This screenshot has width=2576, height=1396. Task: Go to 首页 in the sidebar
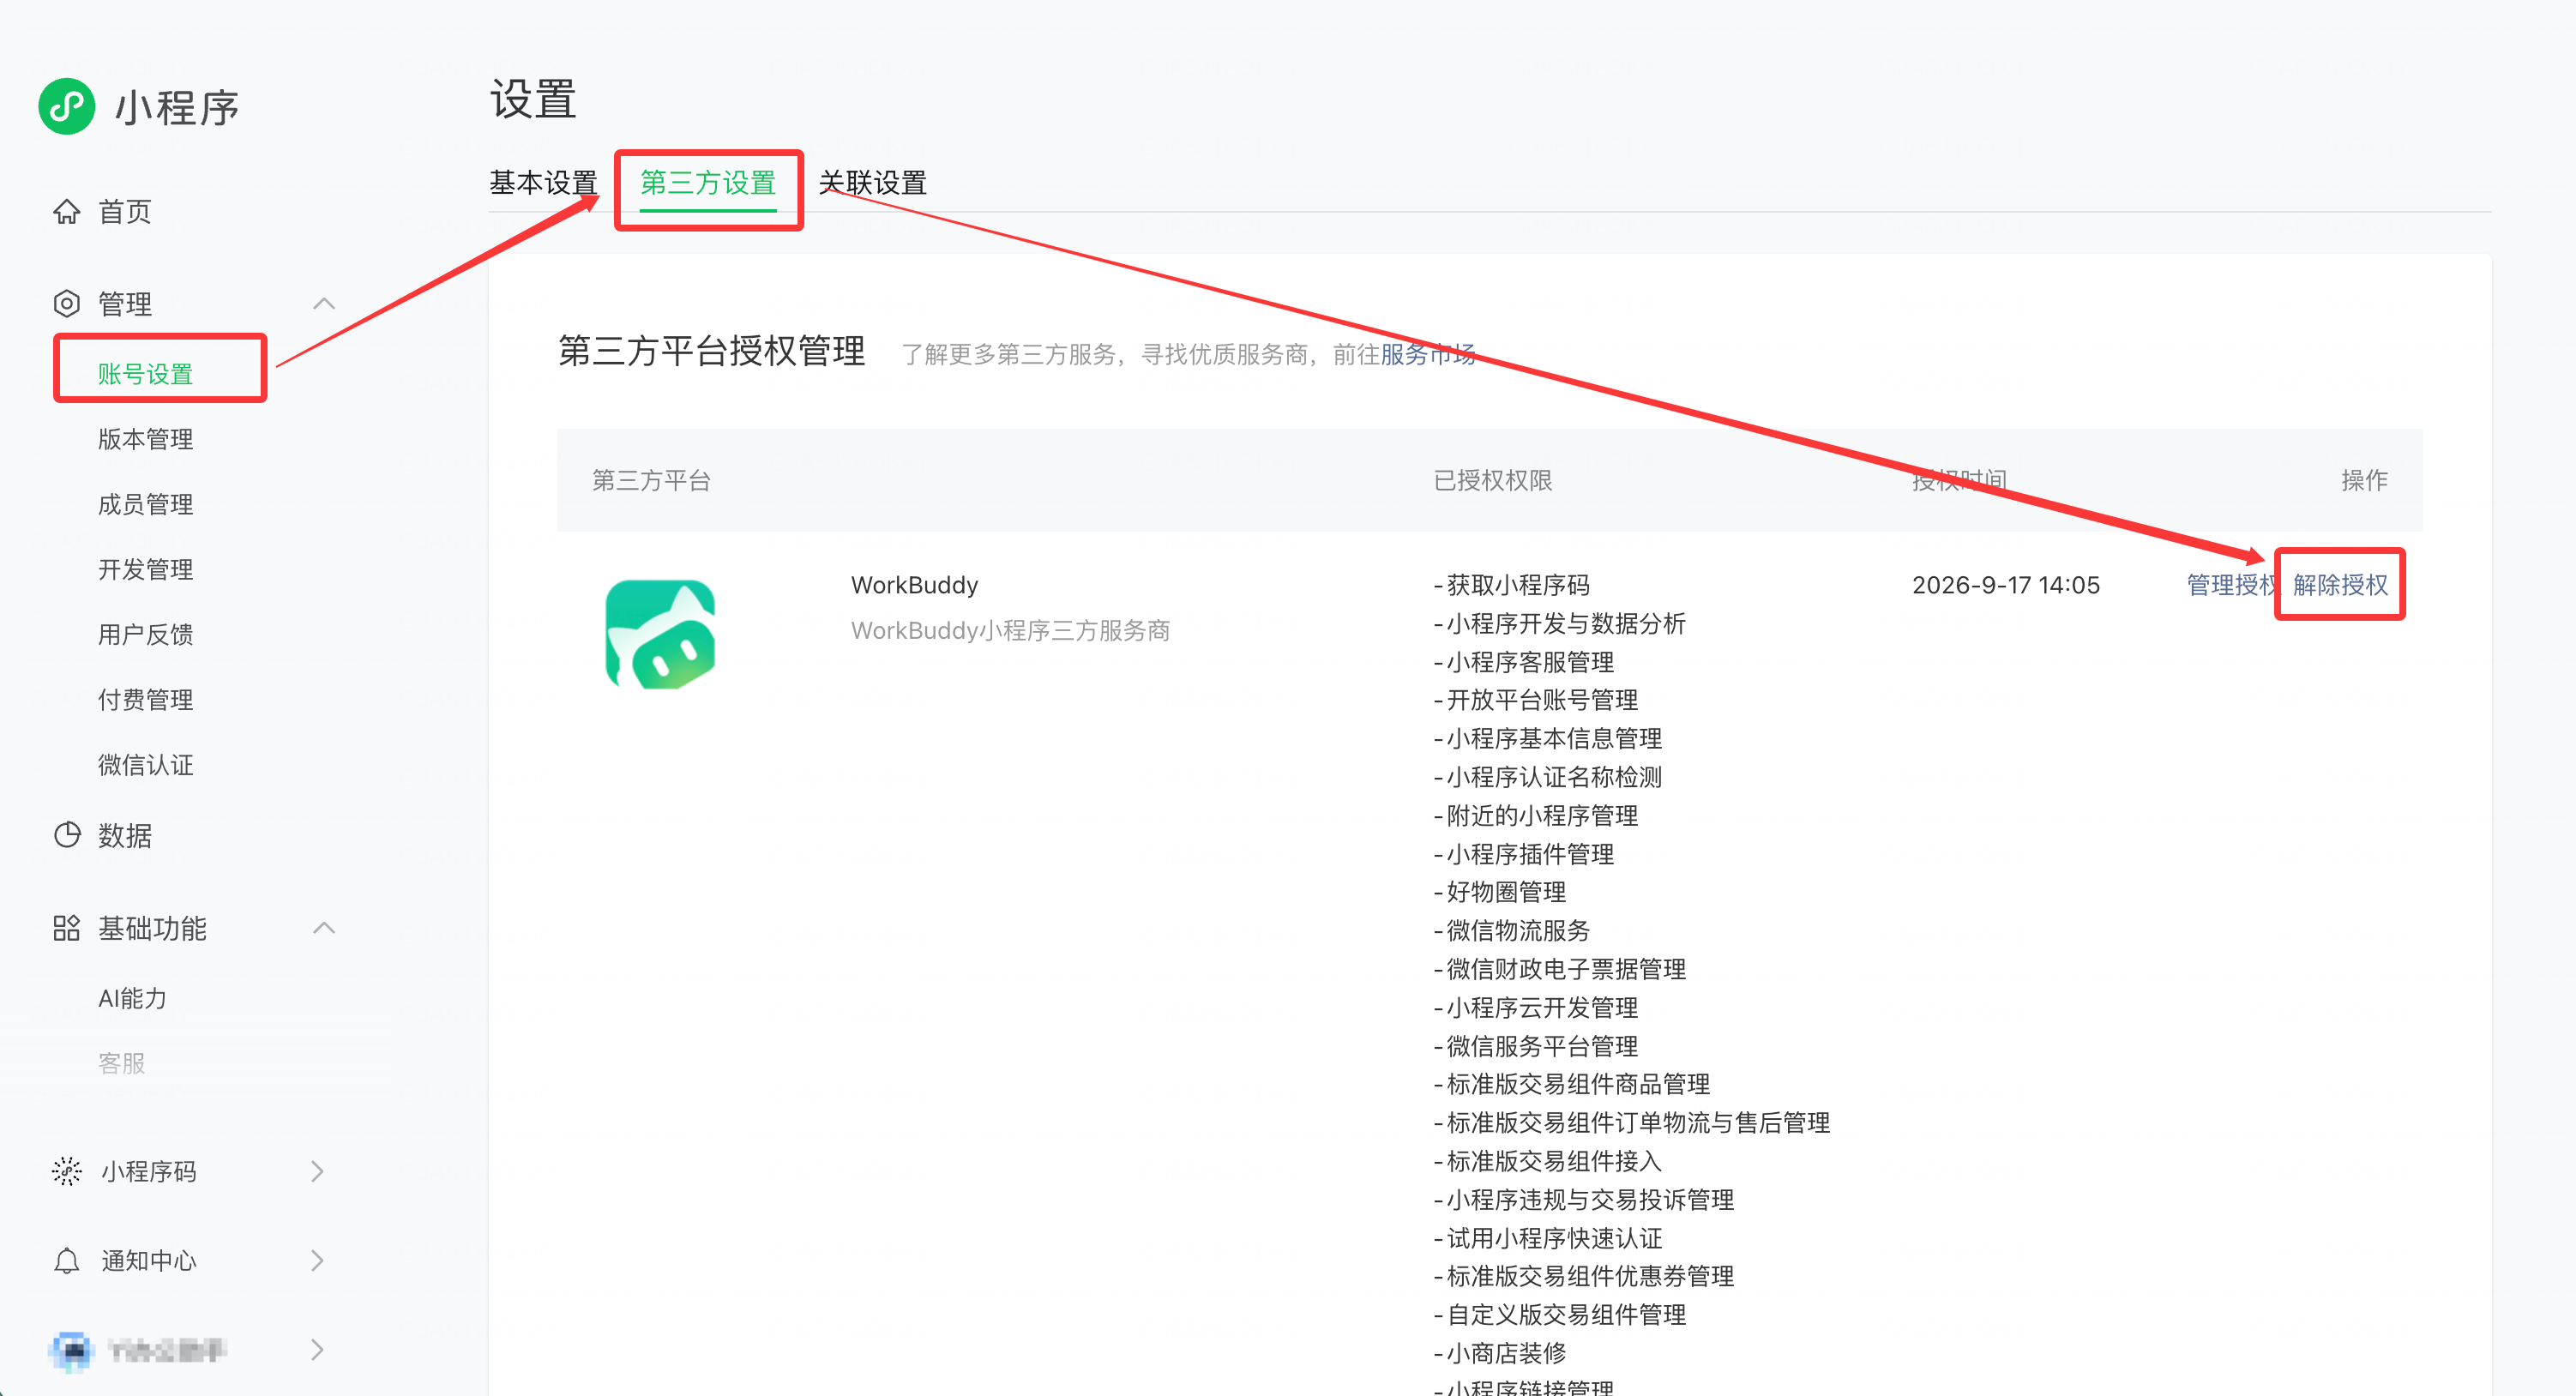point(125,211)
